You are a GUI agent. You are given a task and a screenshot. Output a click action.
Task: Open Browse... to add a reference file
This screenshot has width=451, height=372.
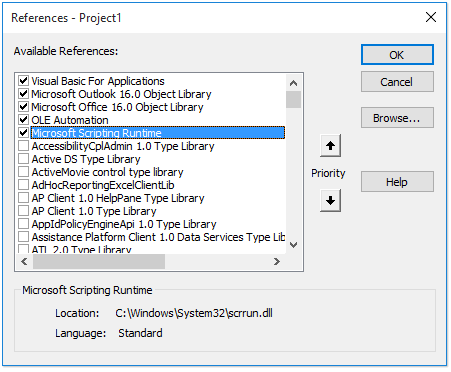tap(397, 118)
